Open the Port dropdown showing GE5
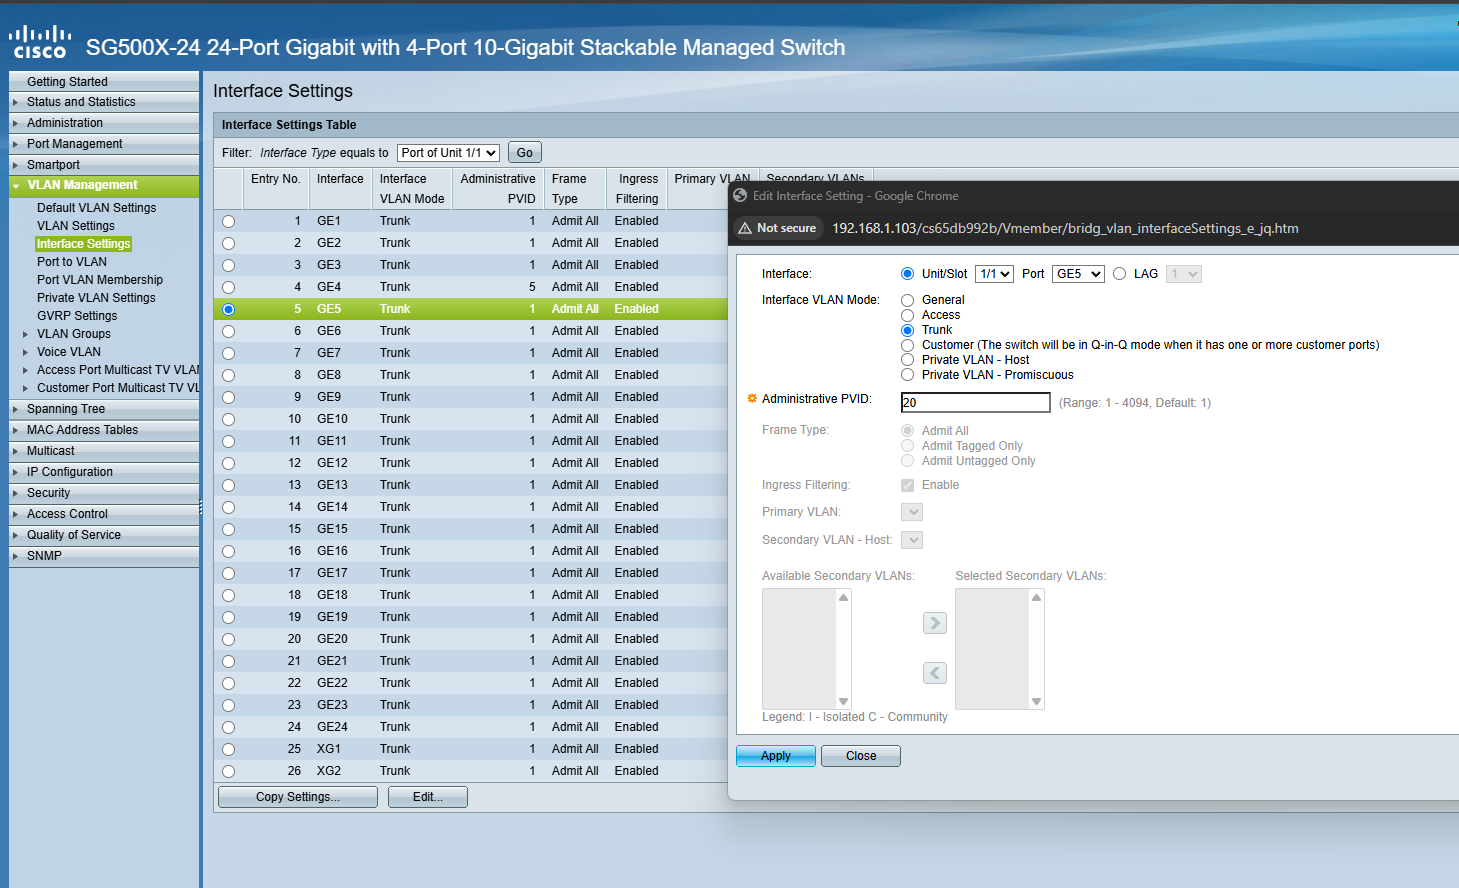The height and width of the screenshot is (888, 1459). (1077, 273)
